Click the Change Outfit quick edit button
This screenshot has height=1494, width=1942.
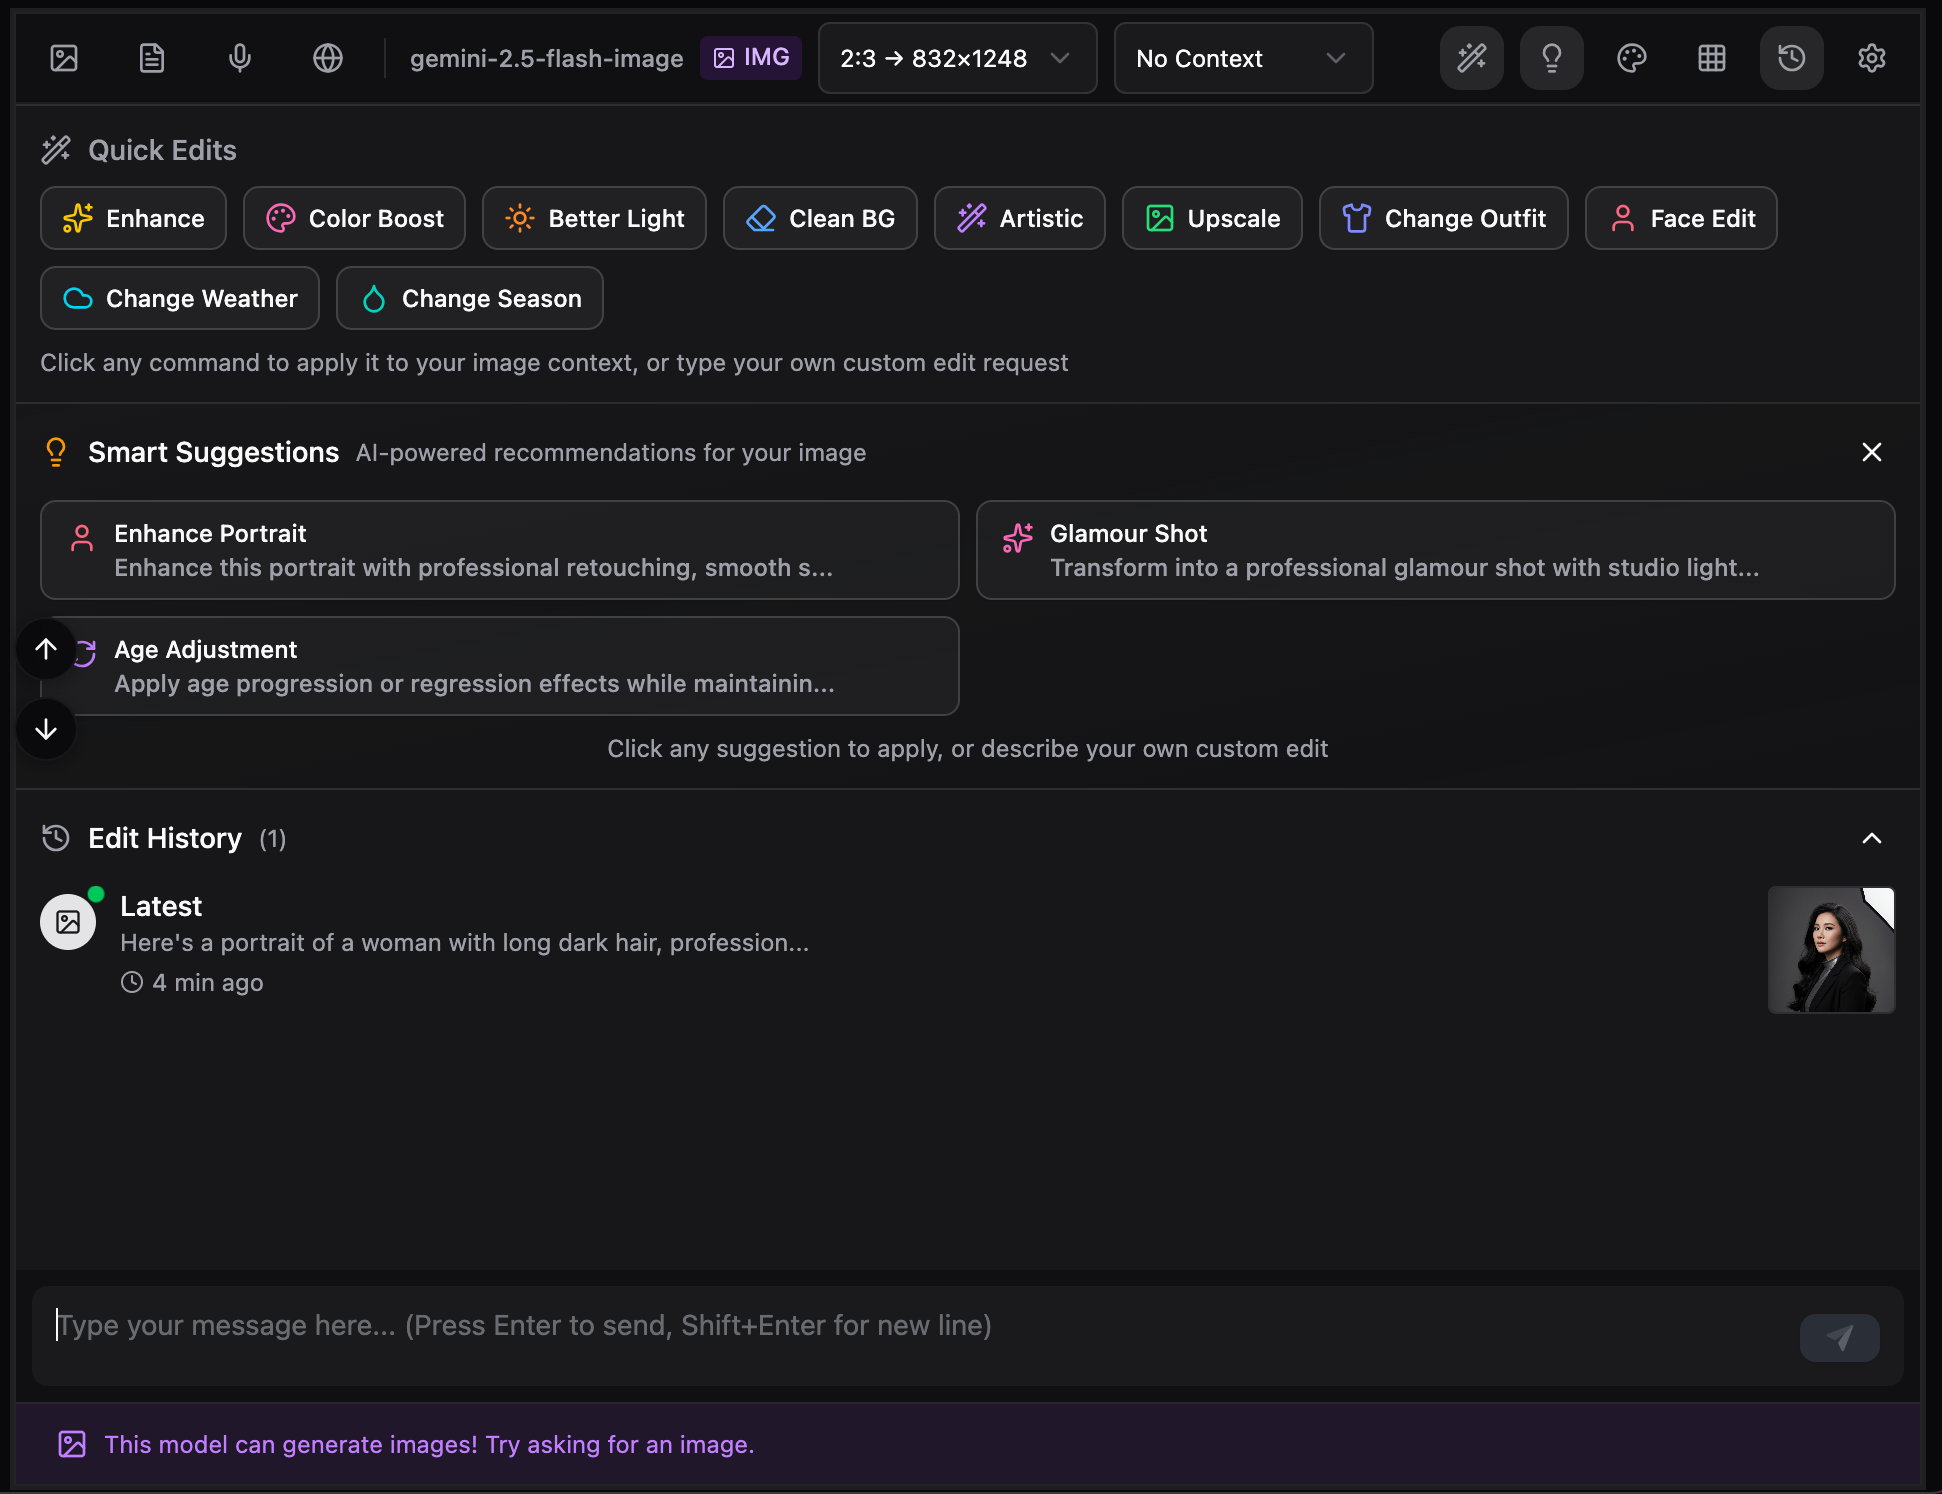coord(1444,218)
